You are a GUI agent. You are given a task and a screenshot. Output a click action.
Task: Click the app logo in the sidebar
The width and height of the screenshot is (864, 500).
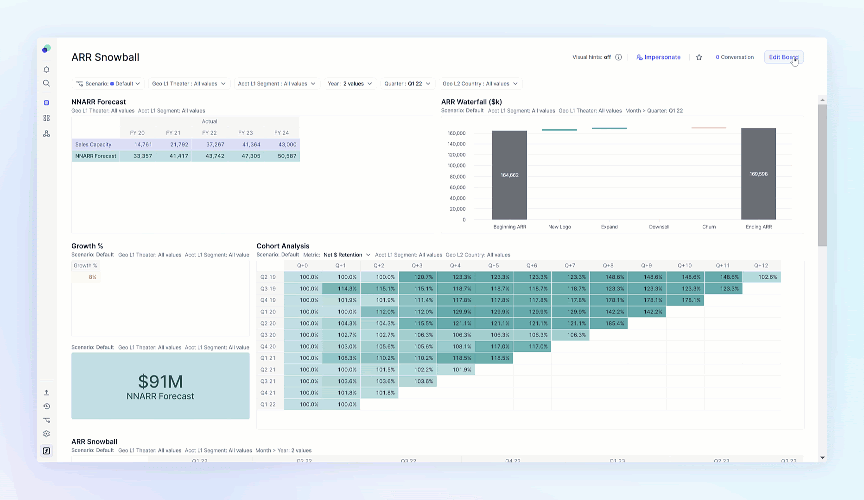[46, 49]
